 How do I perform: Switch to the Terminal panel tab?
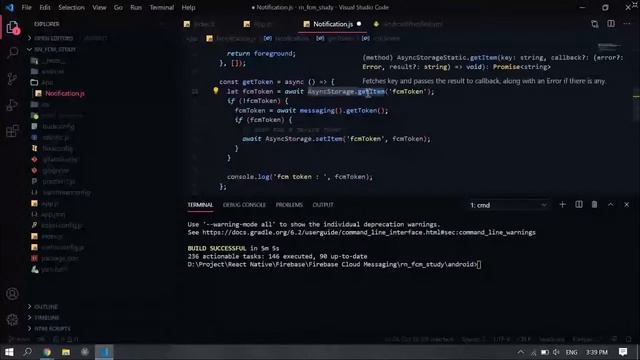pyautogui.click(x=200, y=205)
